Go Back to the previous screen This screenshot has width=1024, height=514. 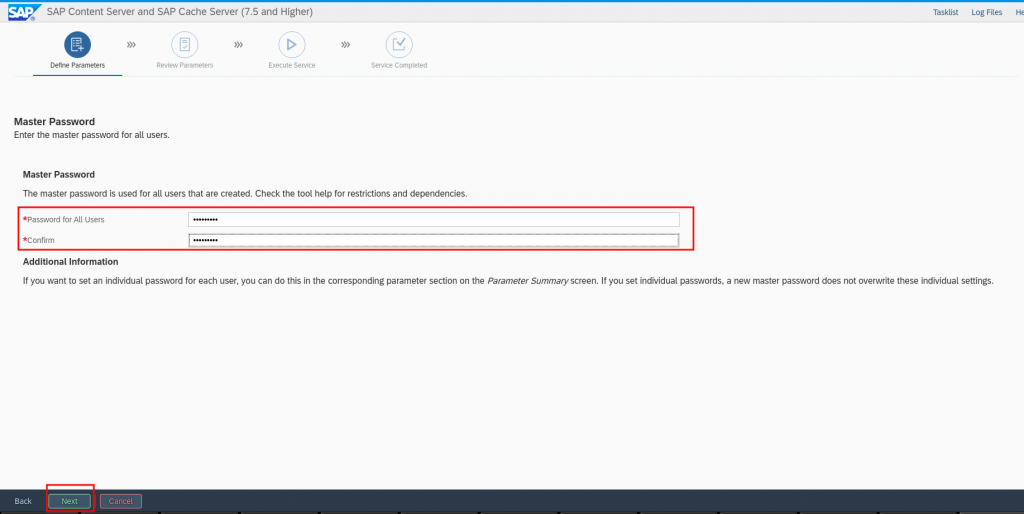(x=23, y=501)
